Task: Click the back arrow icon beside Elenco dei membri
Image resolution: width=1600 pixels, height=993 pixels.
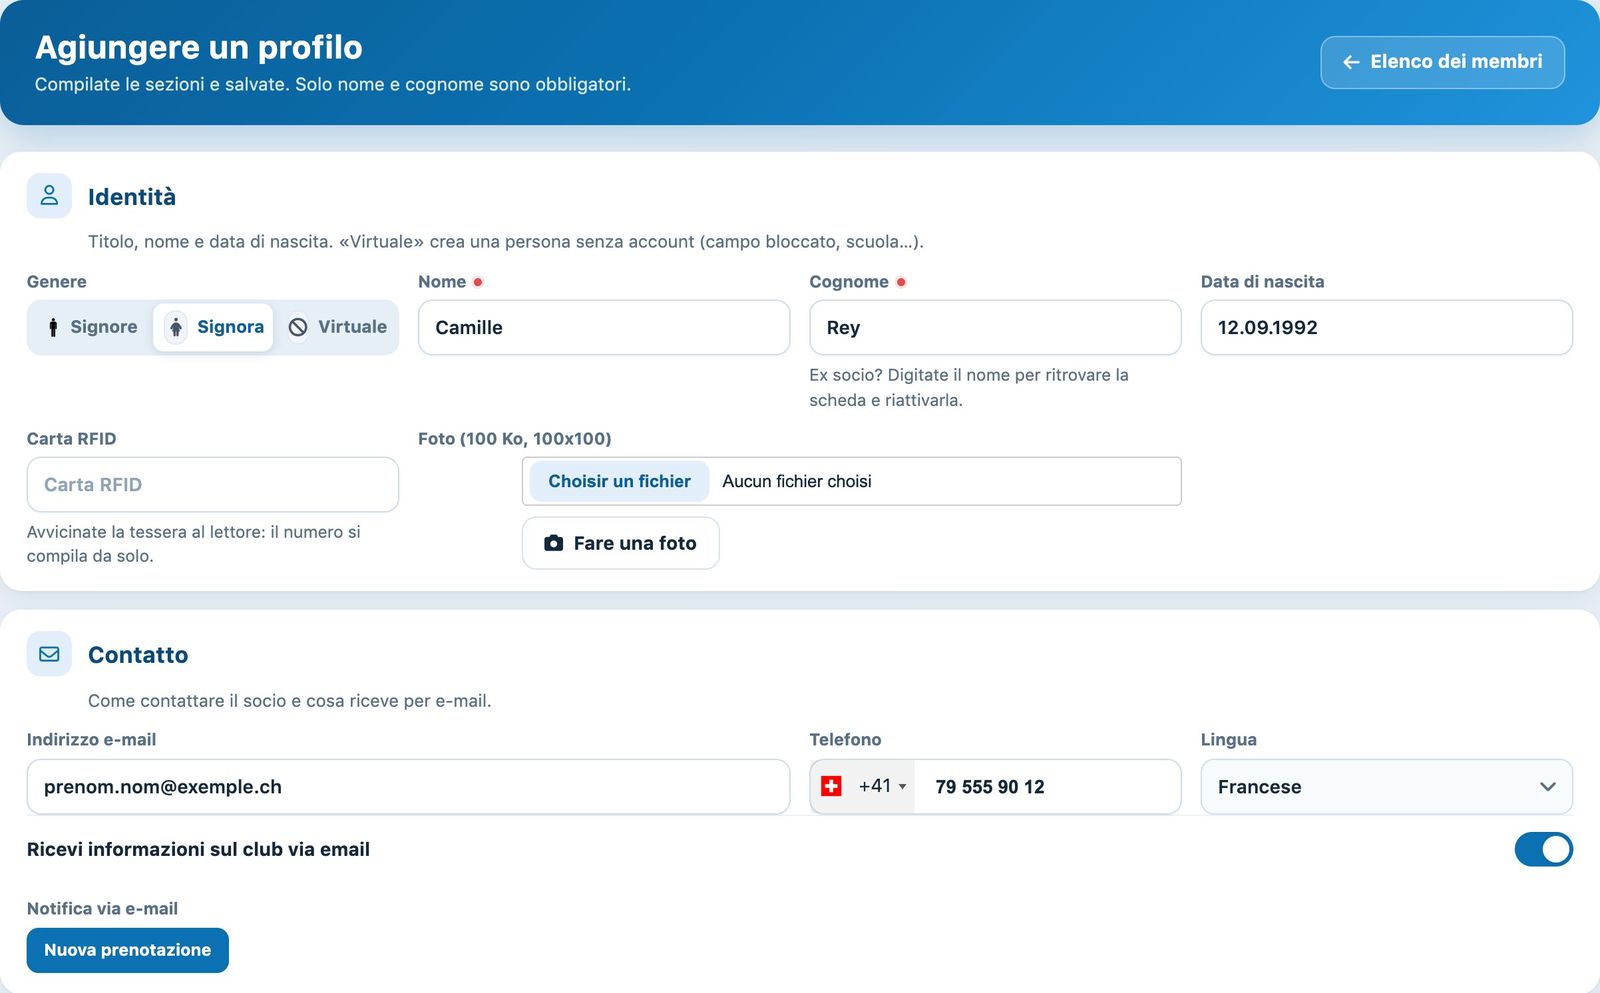Action: click(x=1351, y=62)
